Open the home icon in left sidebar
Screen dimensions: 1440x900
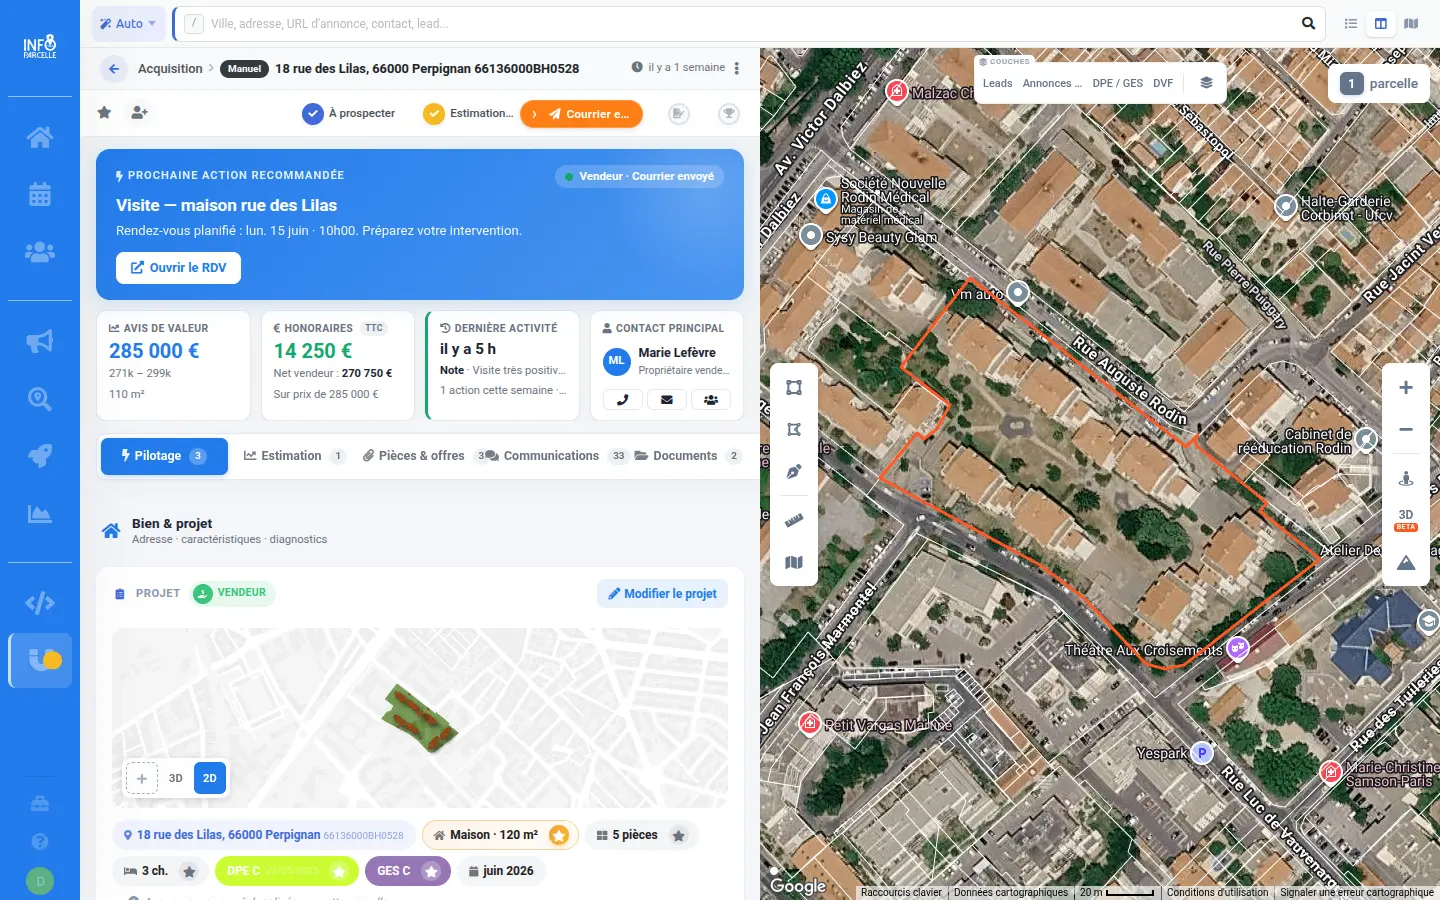coord(40,137)
